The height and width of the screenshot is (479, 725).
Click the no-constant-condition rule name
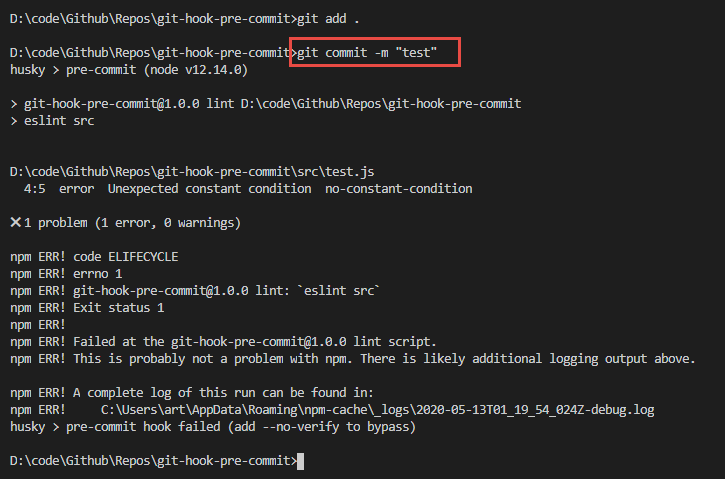pyautogui.click(x=399, y=189)
